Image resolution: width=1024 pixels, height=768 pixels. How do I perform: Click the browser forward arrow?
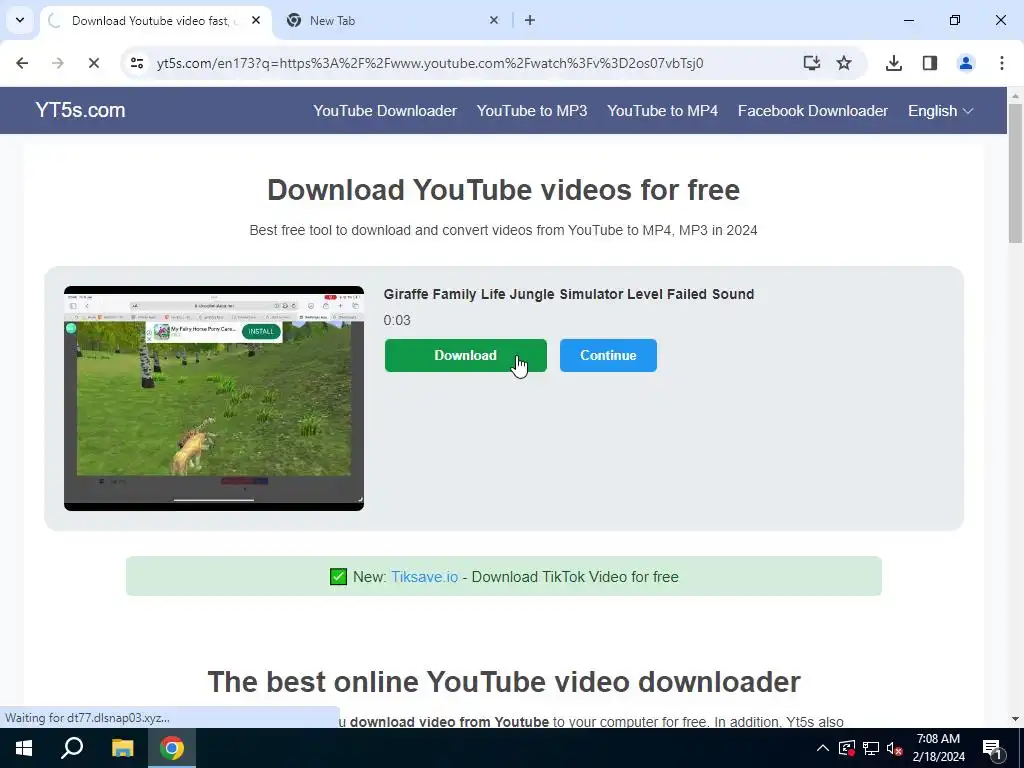(58, 63)
